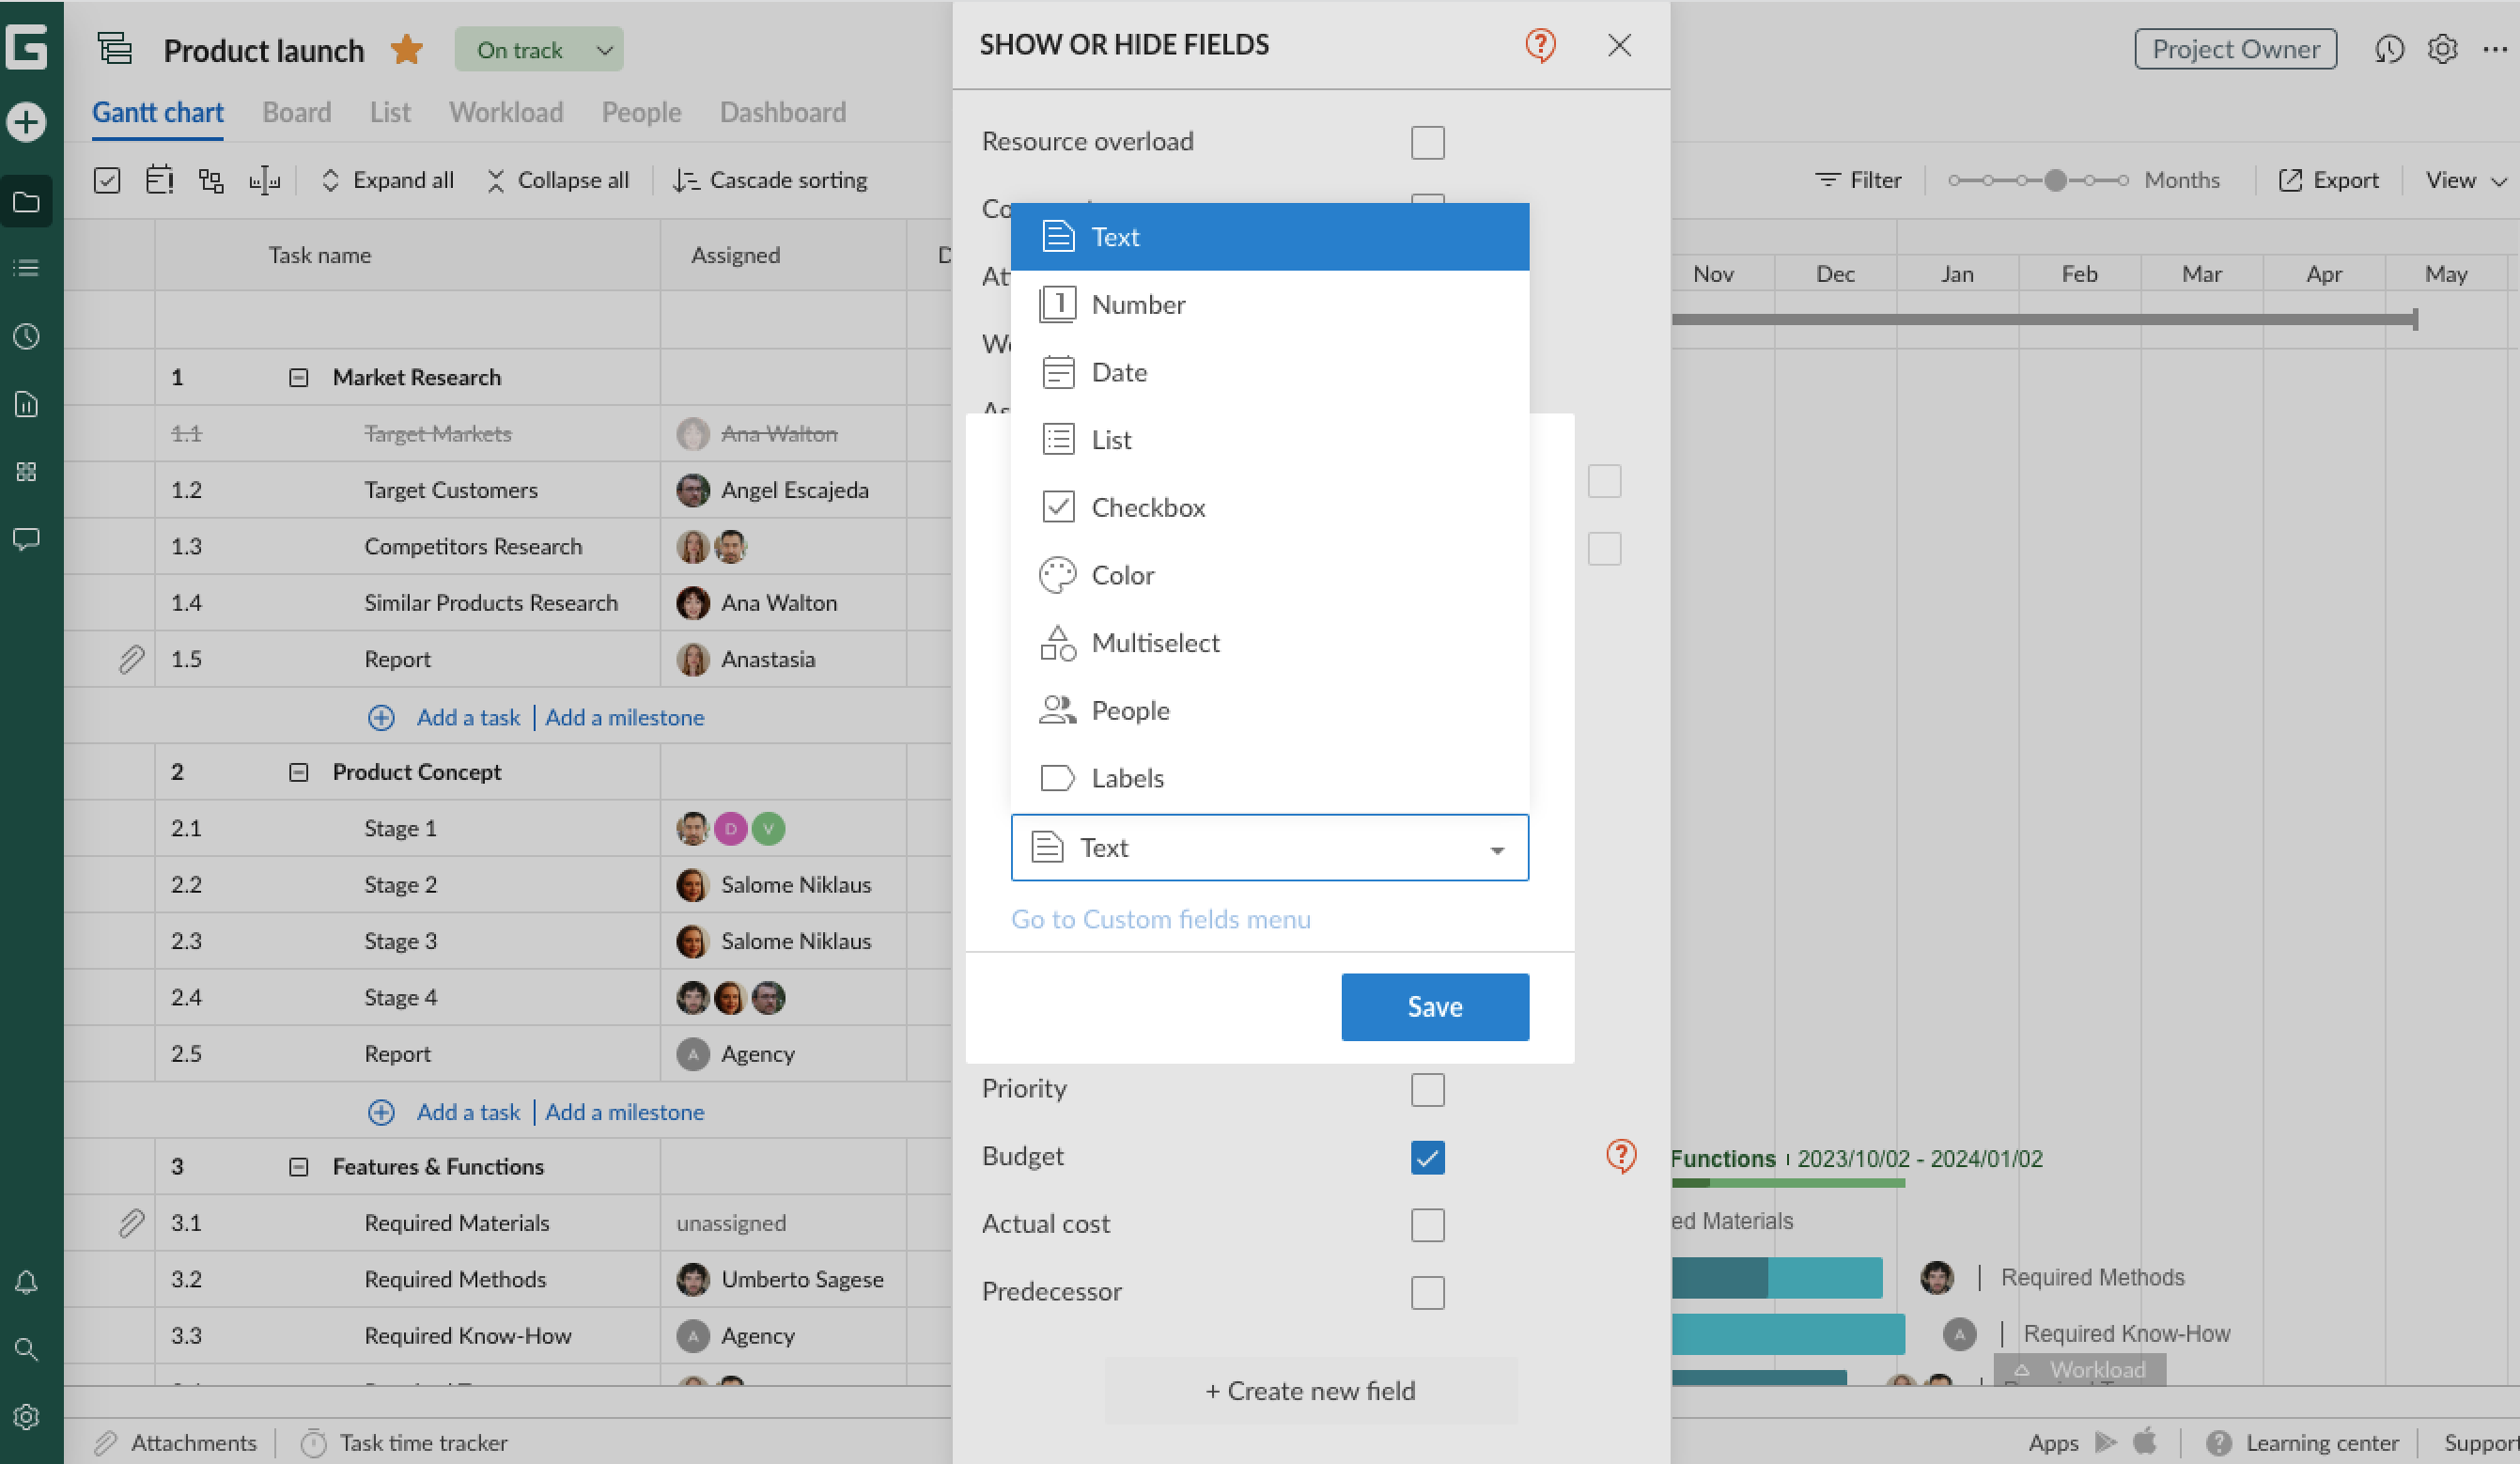Open the On track status dropdown
Image resolution: width=2520 pixels, height=1464 pixels.
(539, 48)
